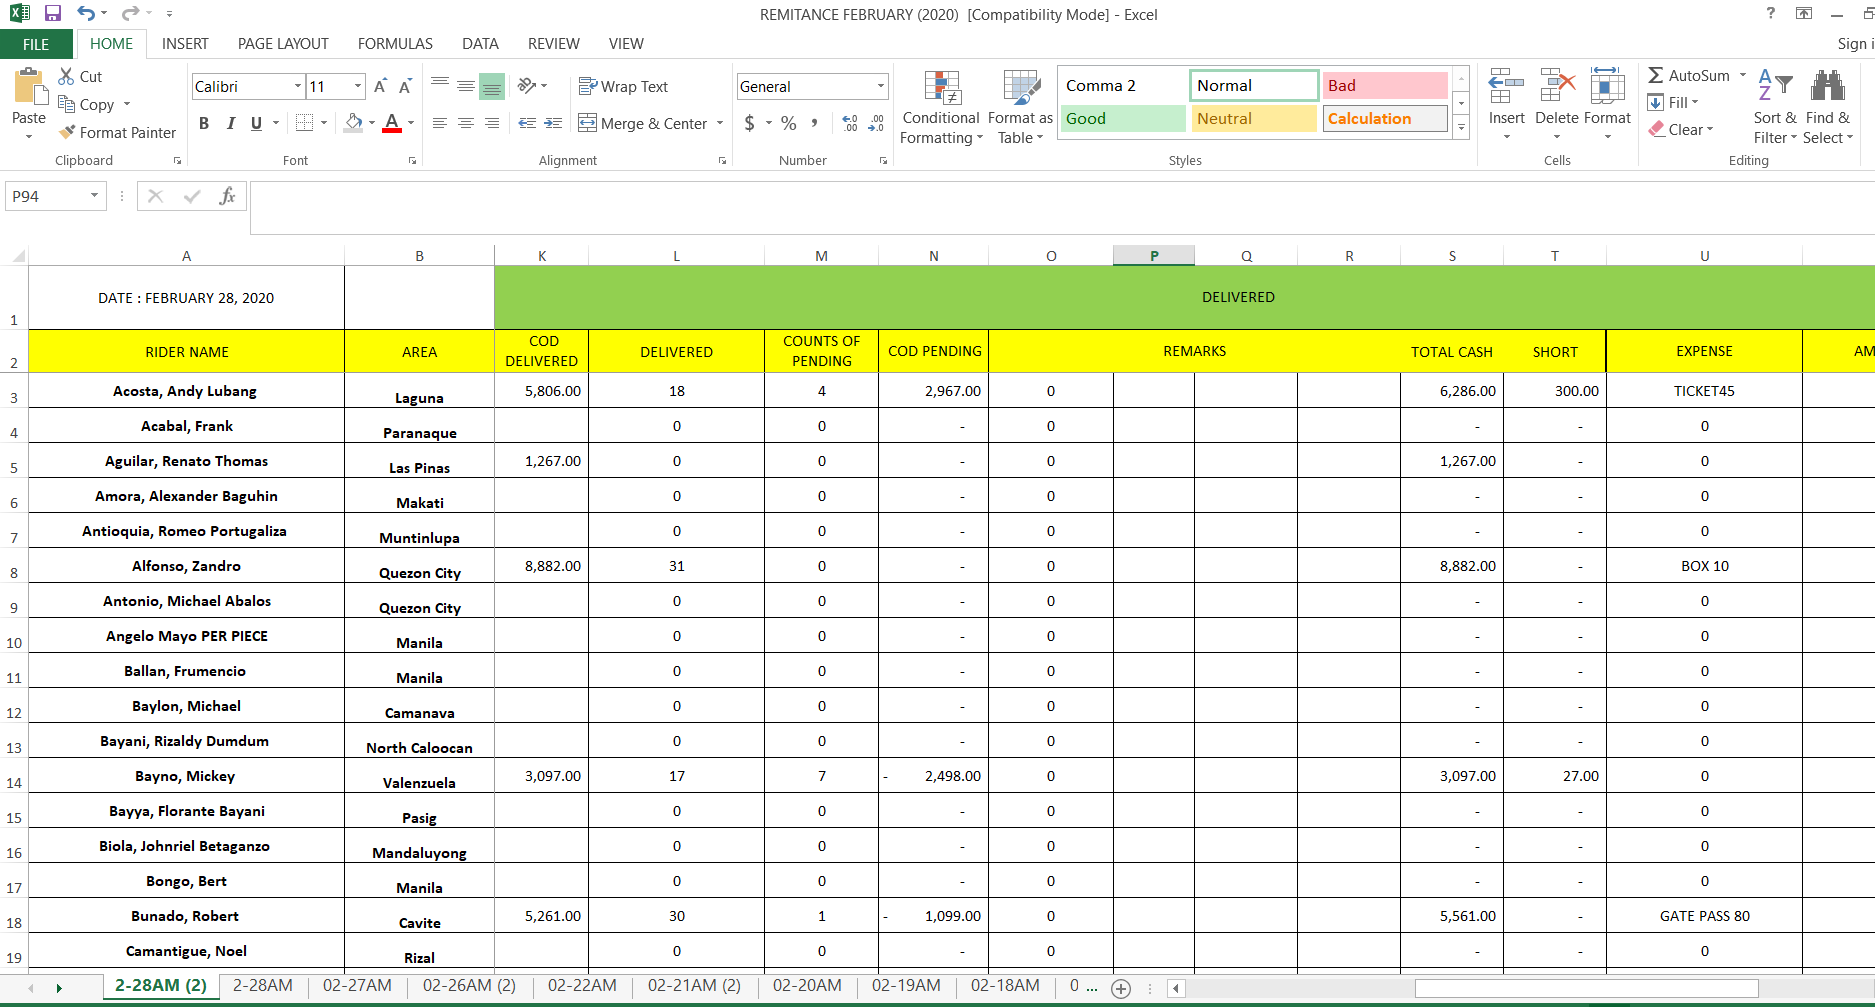Screen dimensions: 1875x1007
Task: Apply Percent Style to cells
Action: [x=789, y=123]
